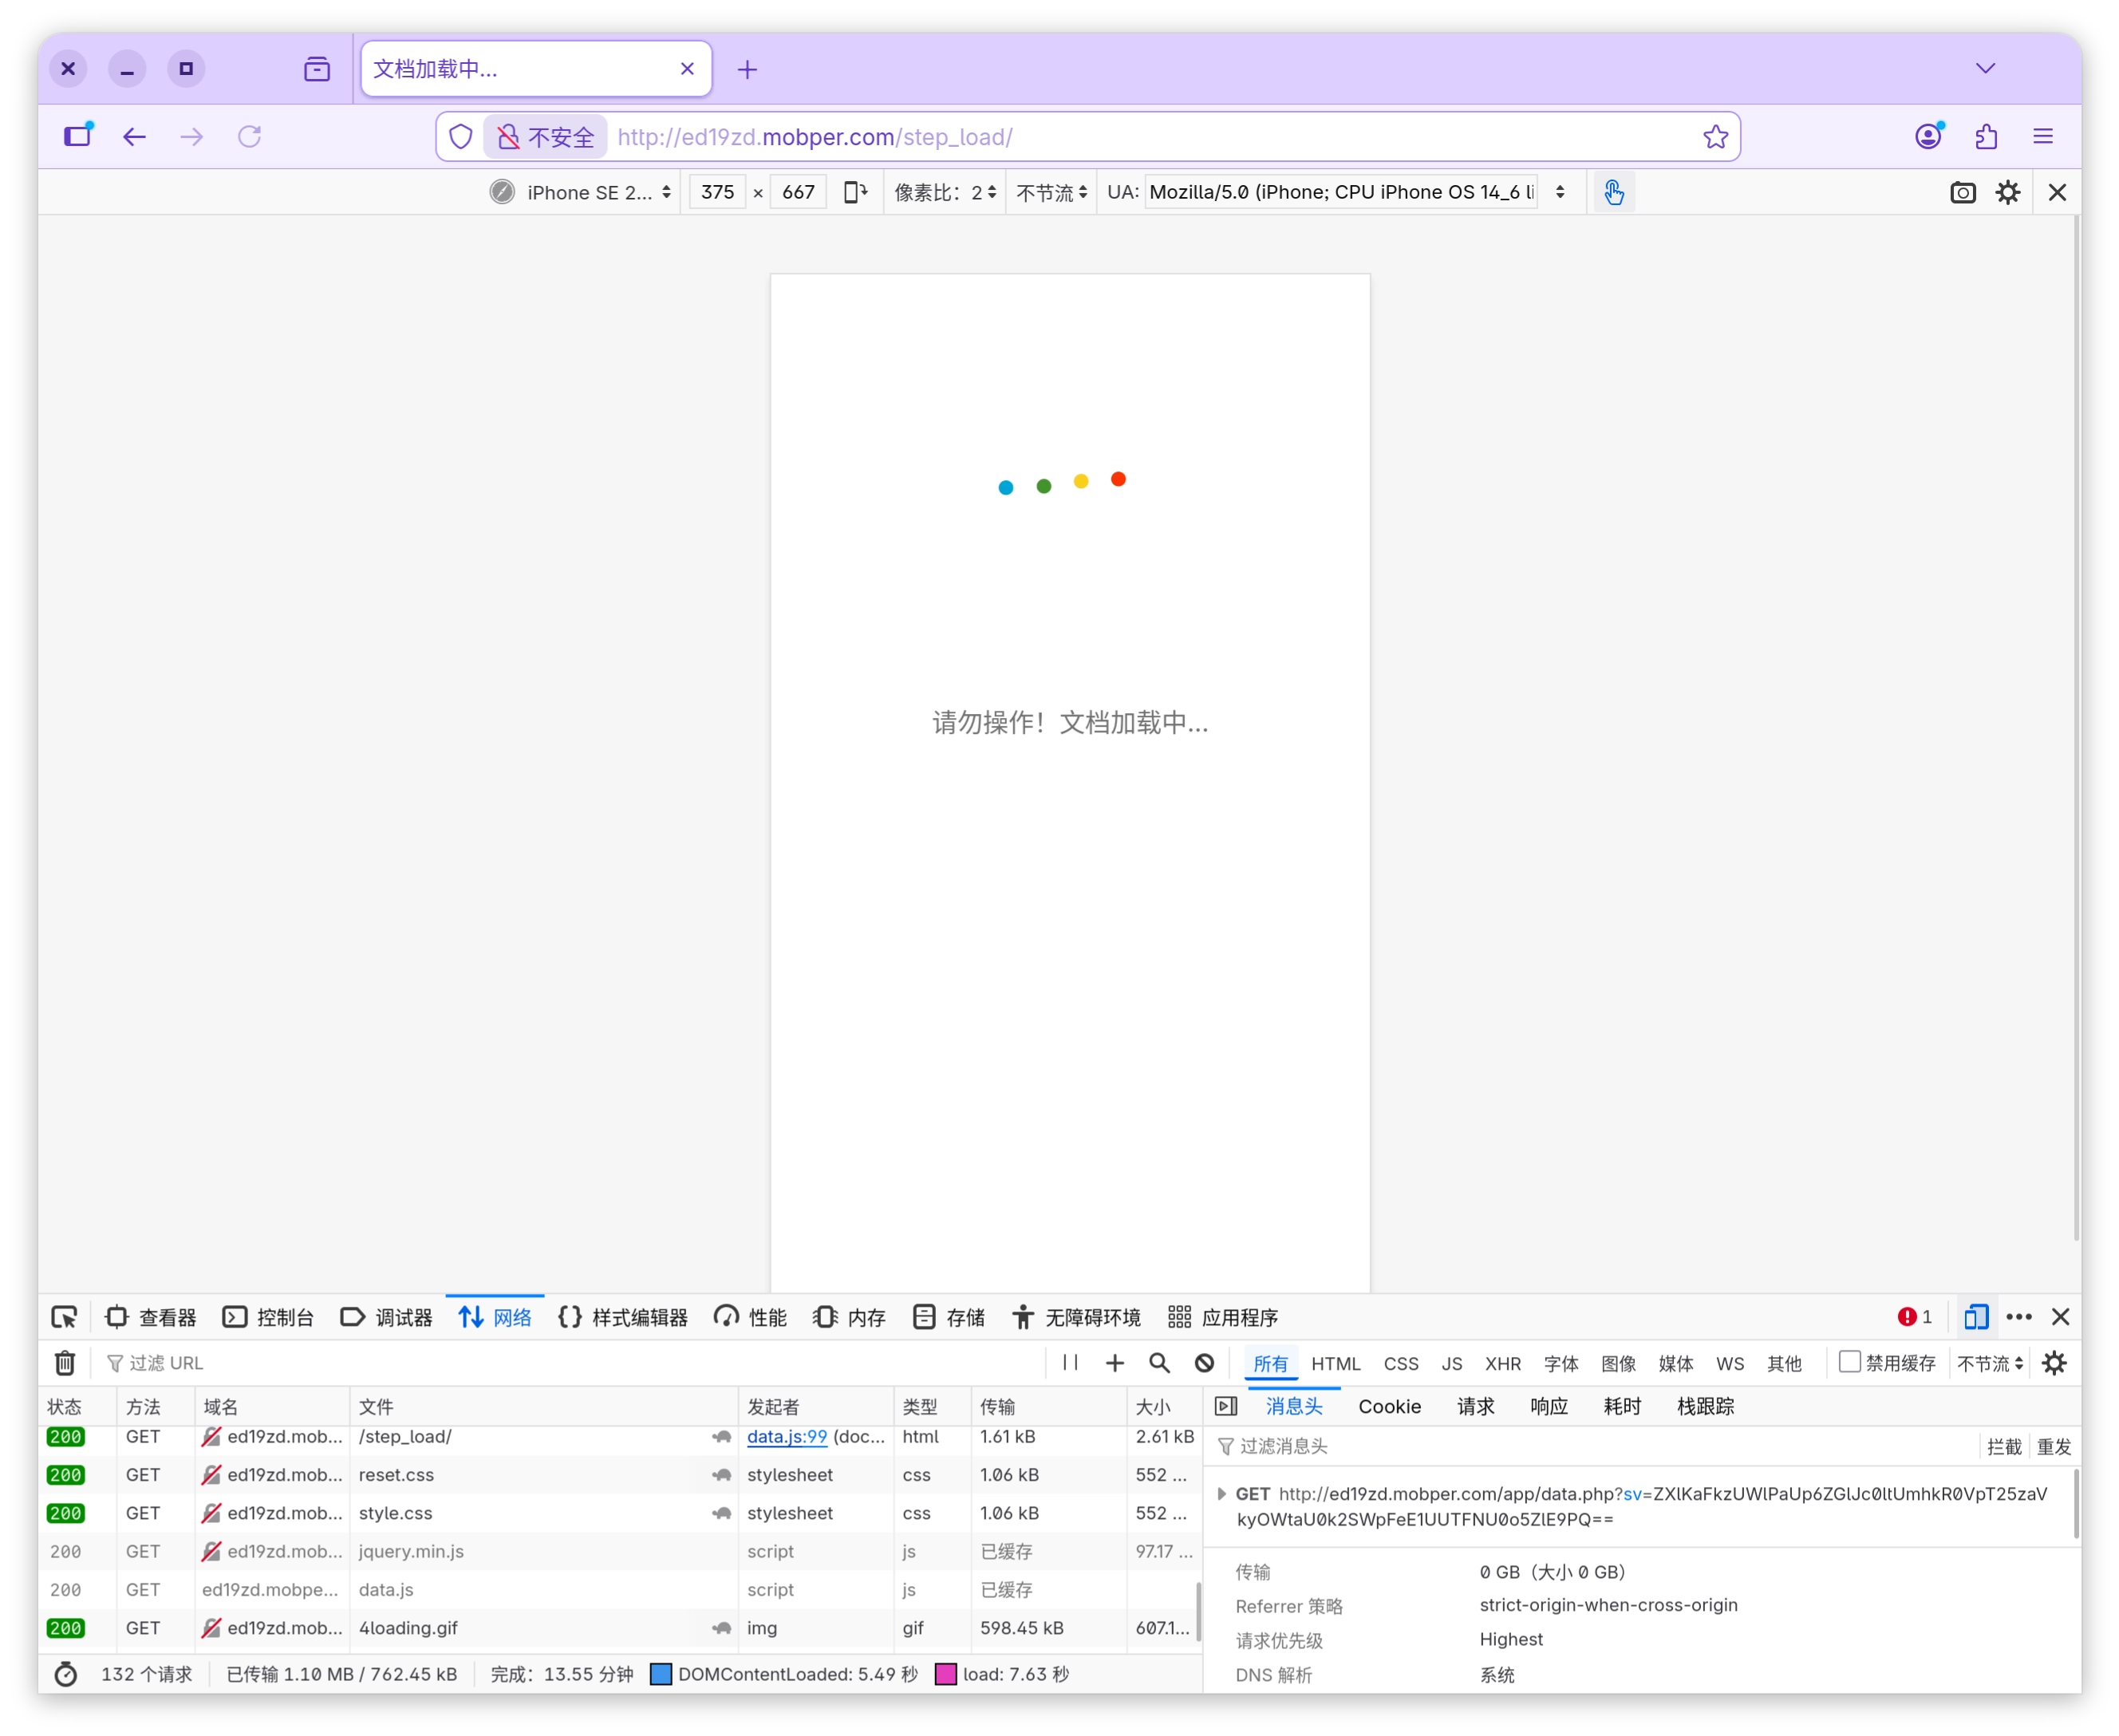The height and width of the screenshot is (1736, 2119).
Task: Expand the GET request URL details
Action: (x=1221, y=1494)
